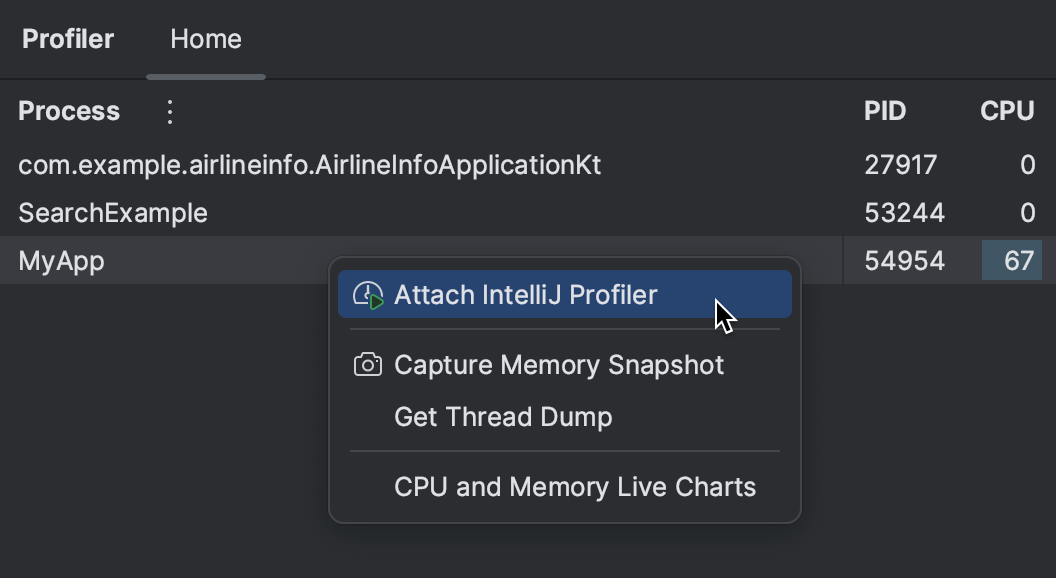Click the camera icon for Capture Memory Snapshot
This screenshot has height=578, width=1056.
click(368, 364)
